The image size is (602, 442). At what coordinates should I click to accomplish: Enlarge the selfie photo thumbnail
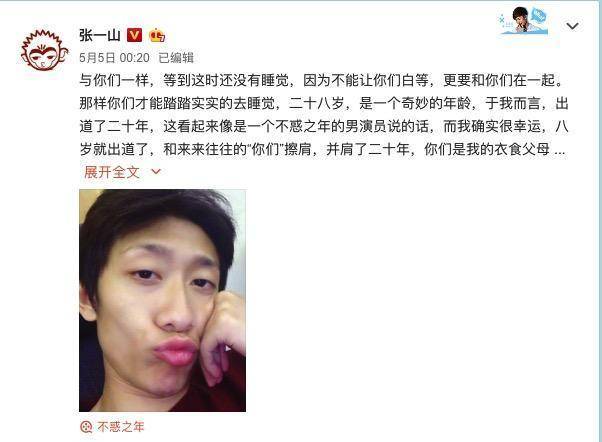[162, 300]
